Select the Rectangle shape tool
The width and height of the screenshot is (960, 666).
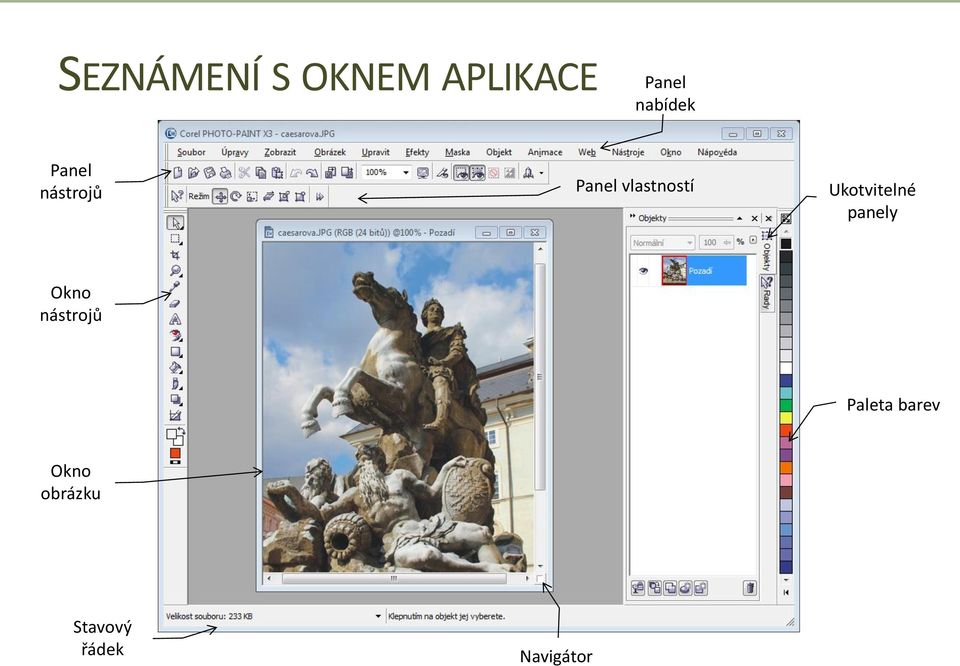pyautogui.click(x=176, y=352)
